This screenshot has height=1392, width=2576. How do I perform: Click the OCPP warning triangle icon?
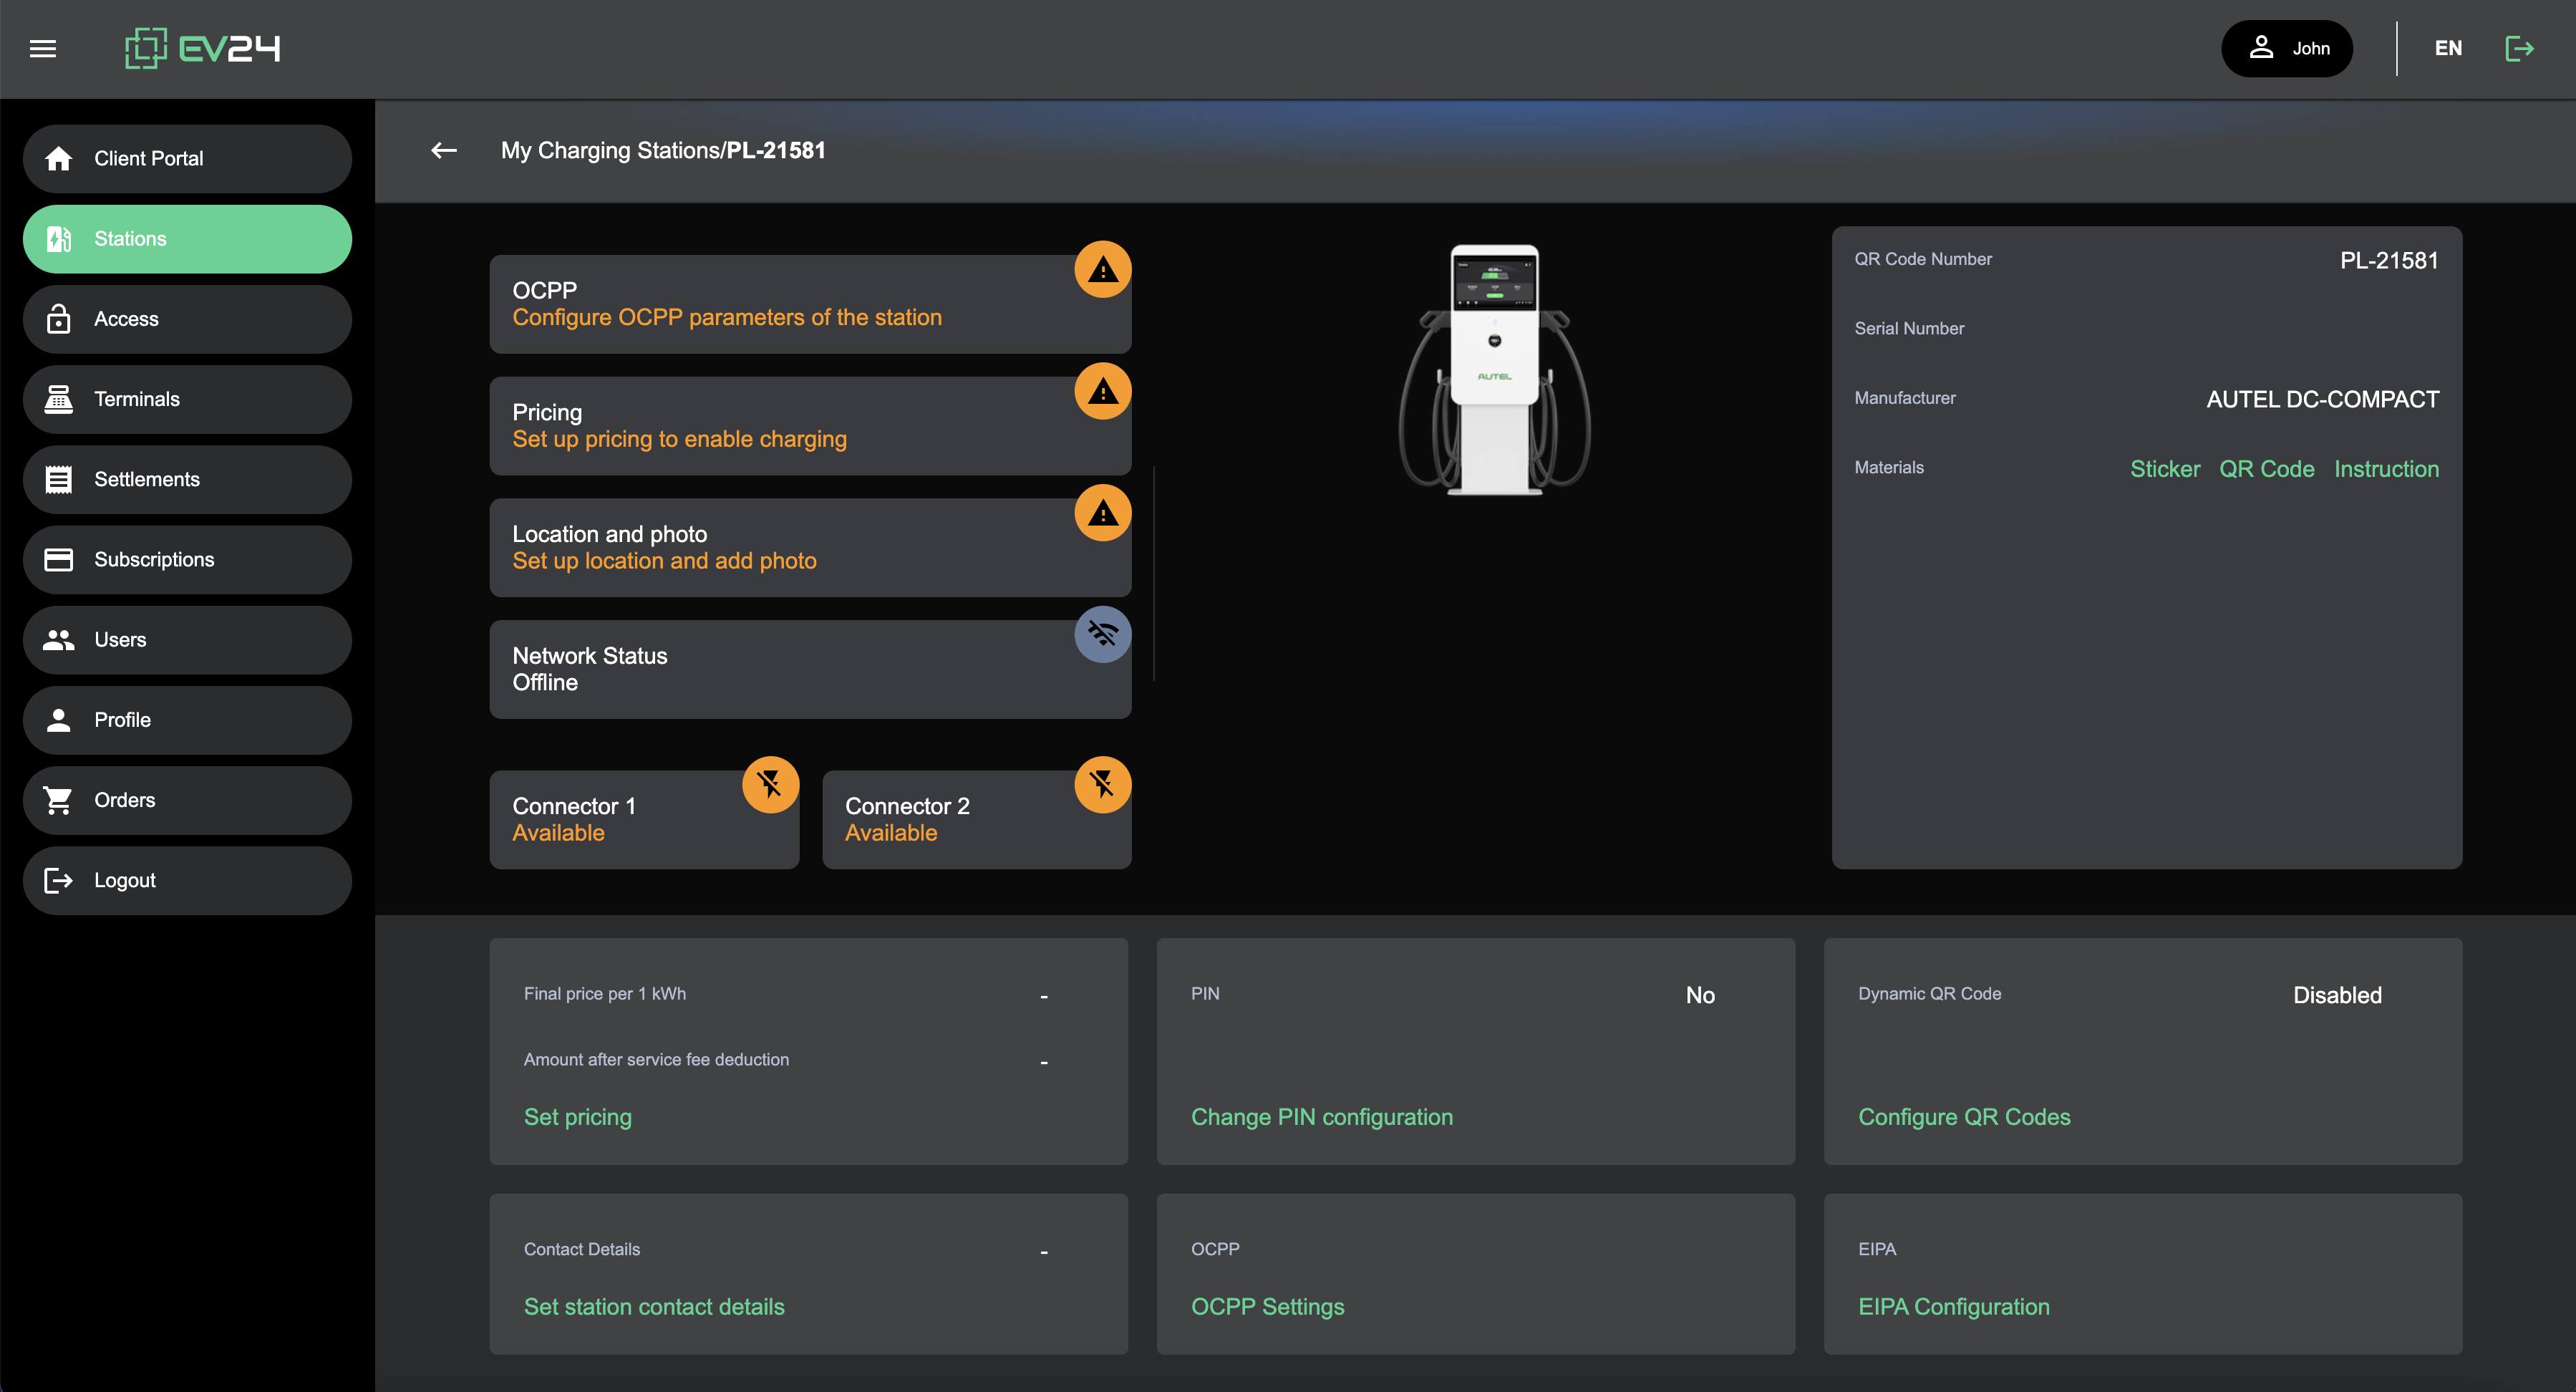pyautogui.click(x=1102, y=269)
